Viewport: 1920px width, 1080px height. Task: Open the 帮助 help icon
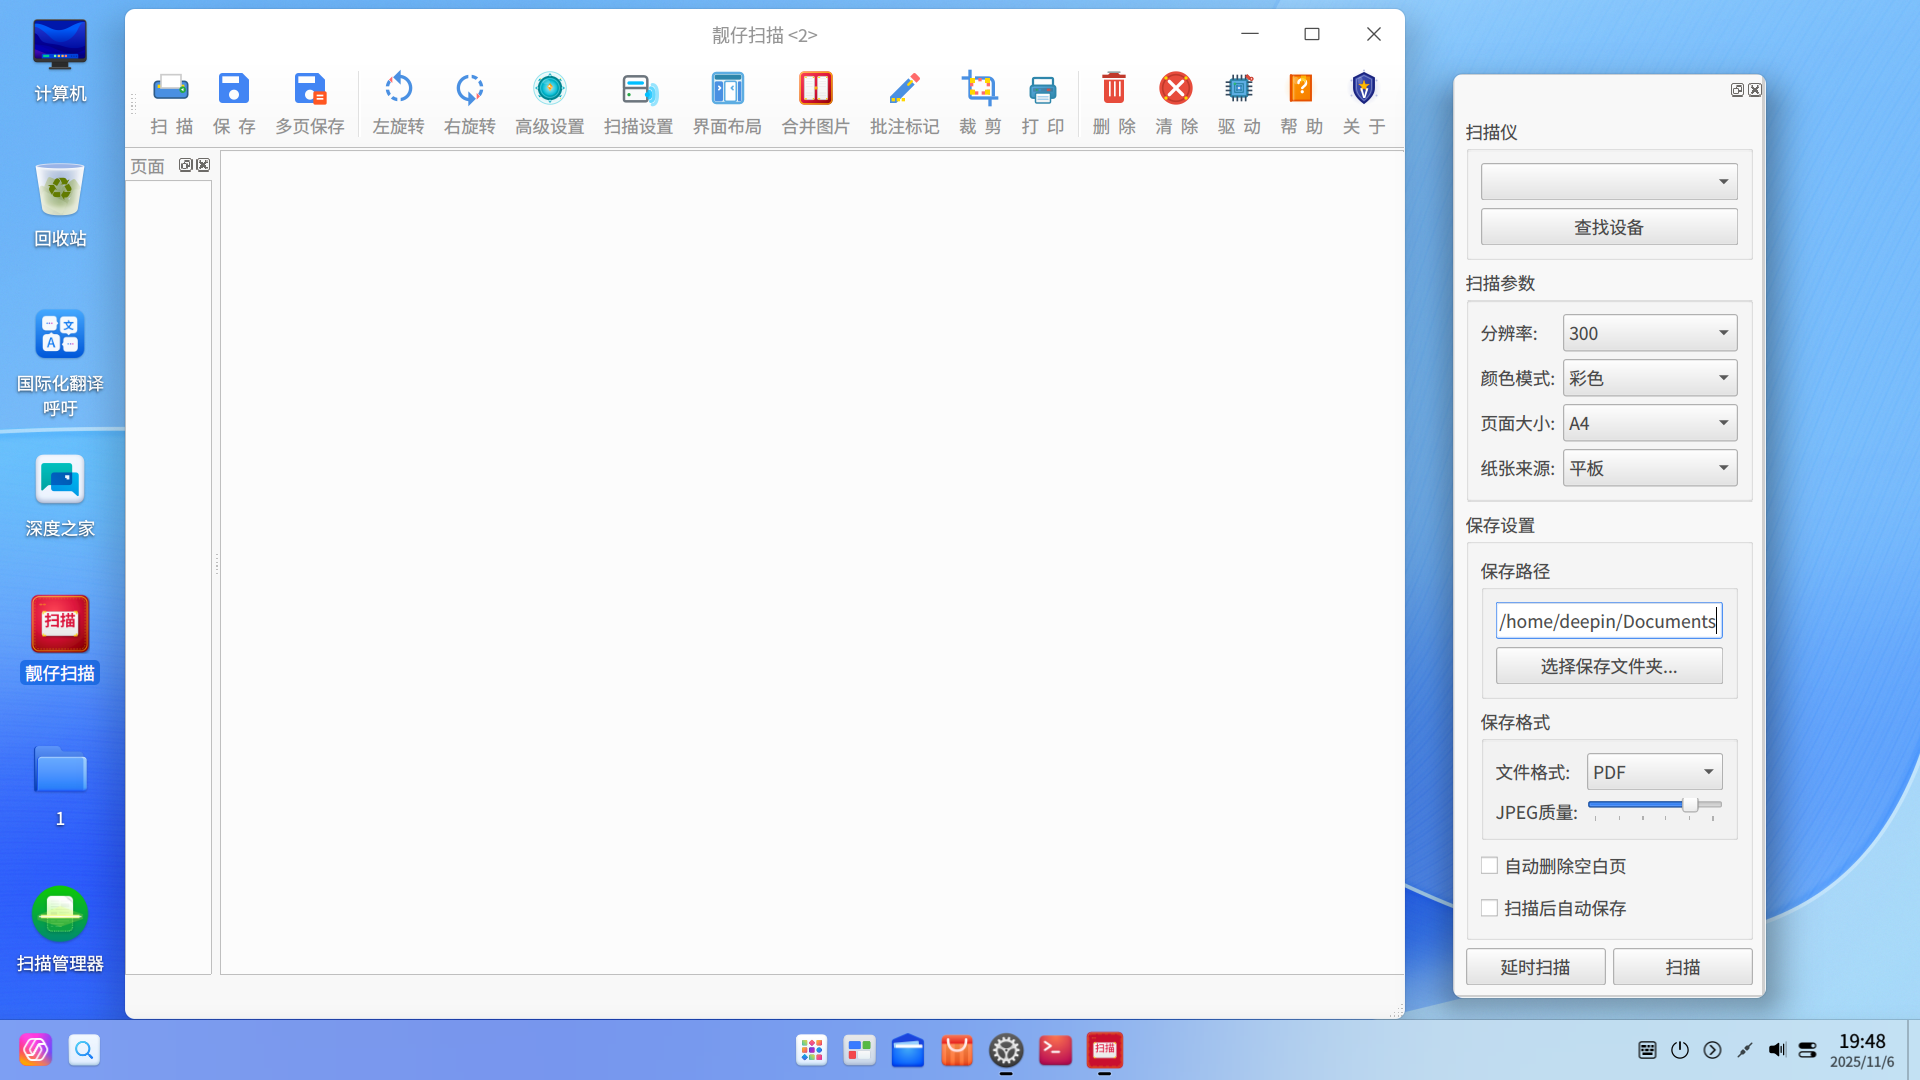1301,102
